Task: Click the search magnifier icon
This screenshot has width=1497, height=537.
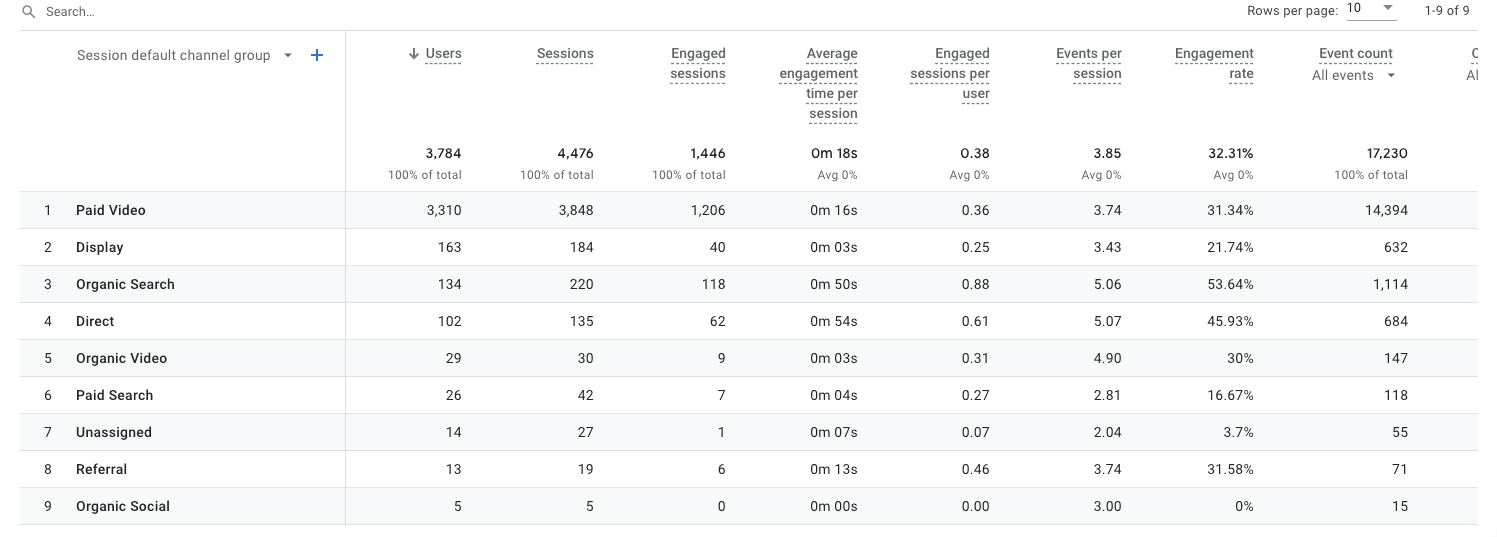Action: (x=29, y=12)
